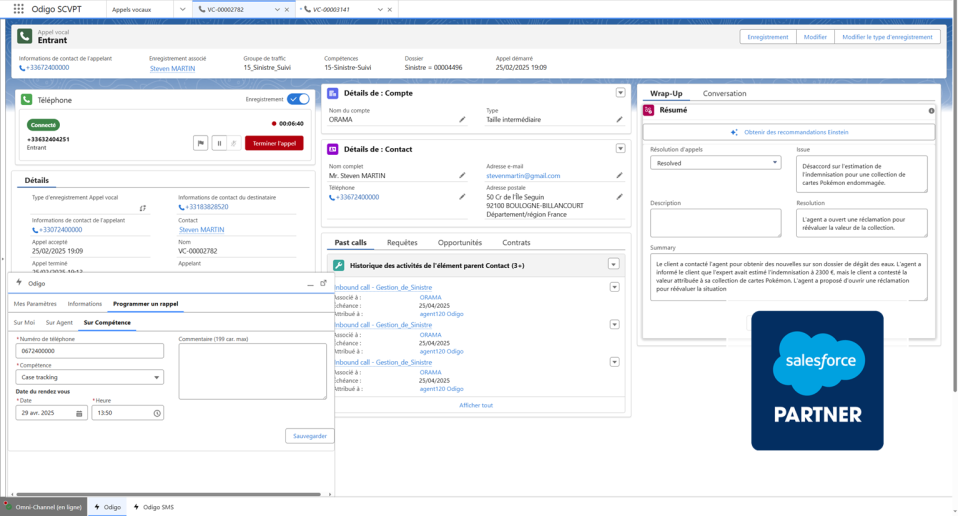Click the Résumé info icon
958x516 pixels.
[x=931, y=111]
